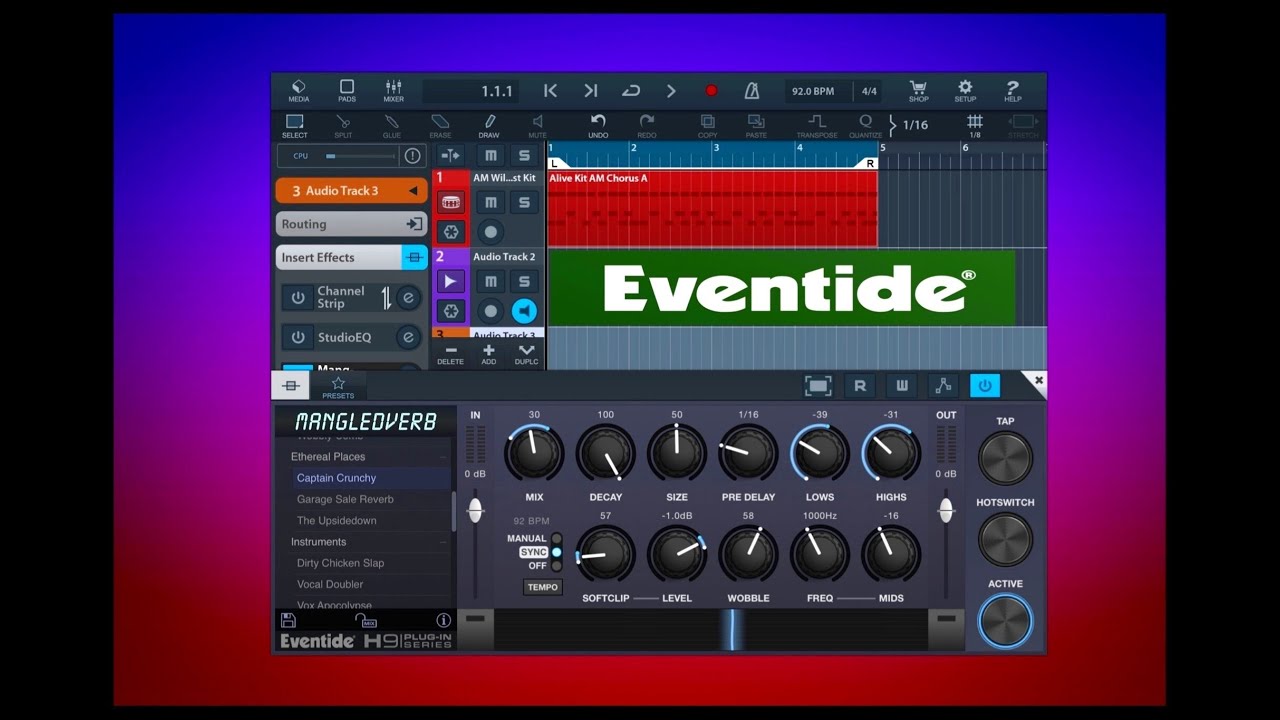Open the StudioEQ editor
This screenshot has width=1280, height=720.
408,337
